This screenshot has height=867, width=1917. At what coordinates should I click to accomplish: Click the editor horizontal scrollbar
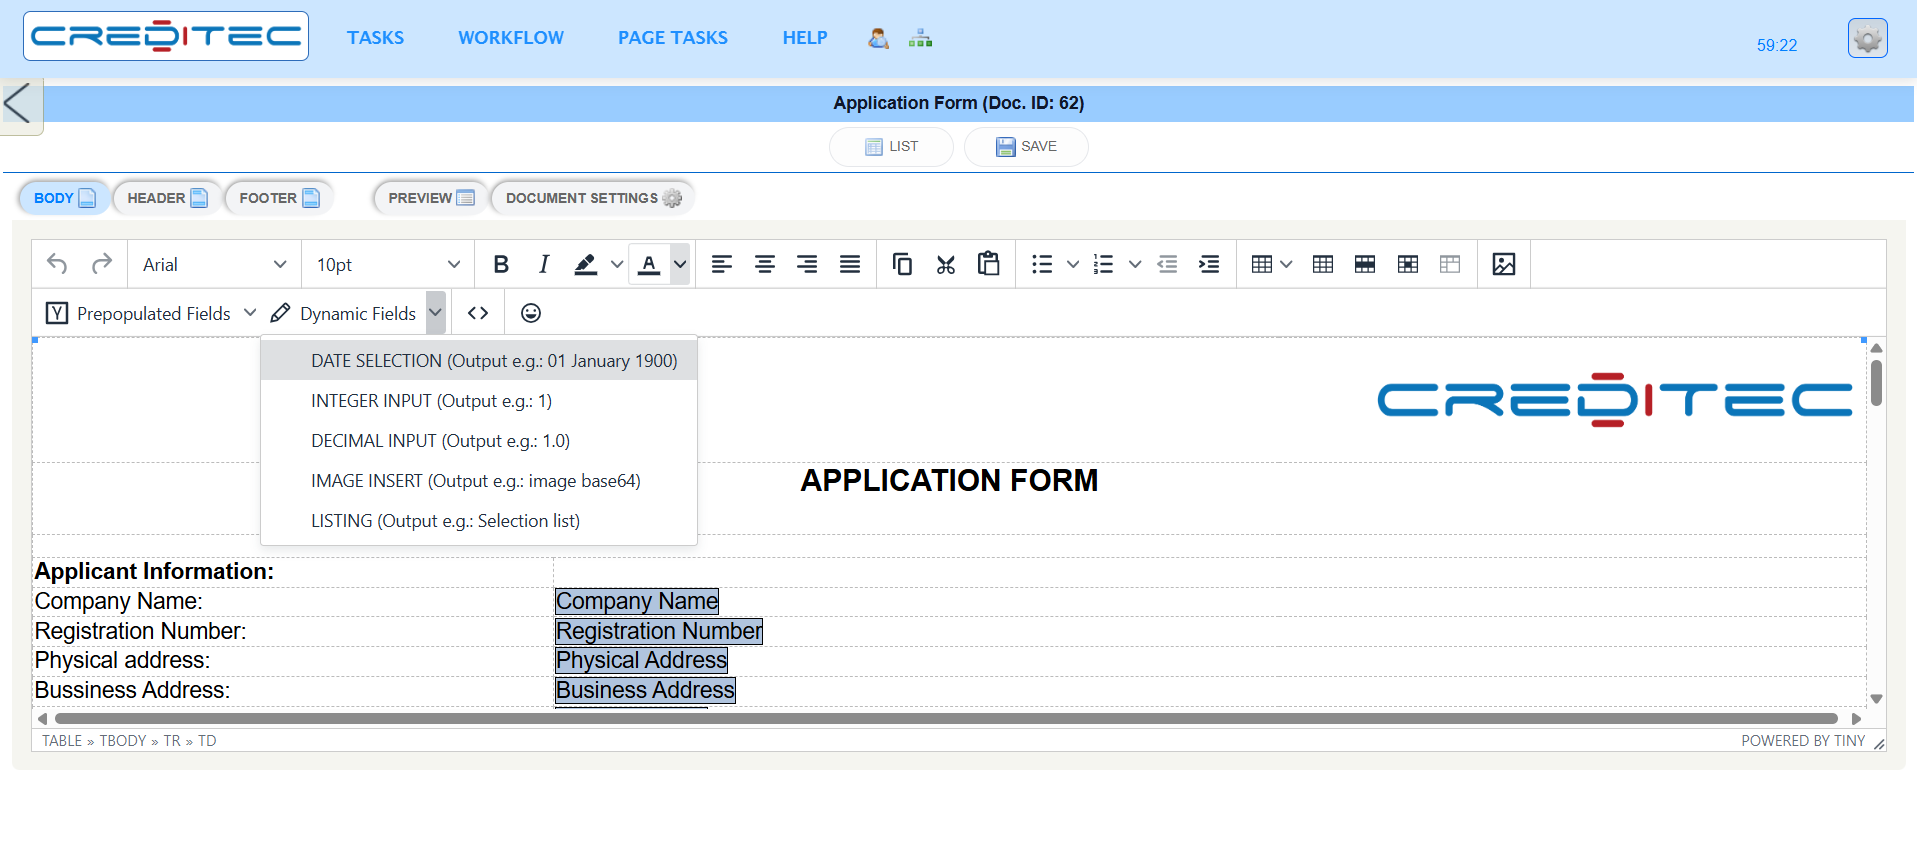coord(946,718)
